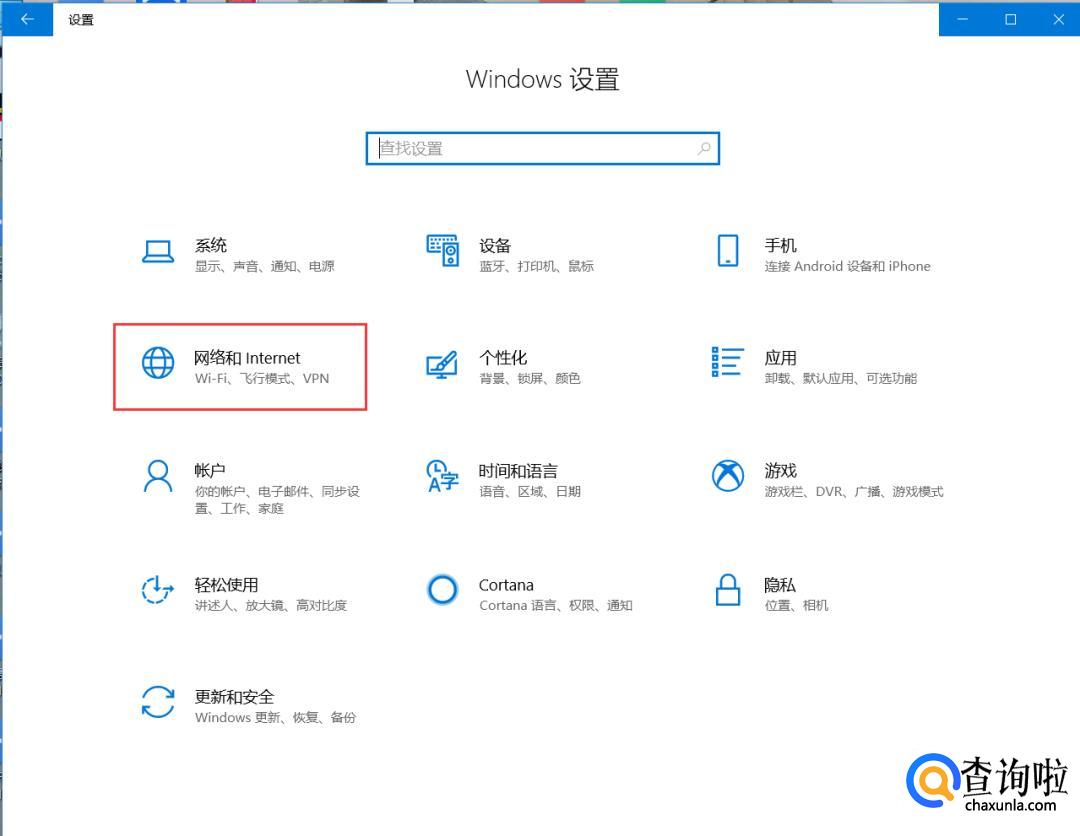Open 游戏 settings label
The width and height of the screenshot is (1080, 836).
point(780,470)
